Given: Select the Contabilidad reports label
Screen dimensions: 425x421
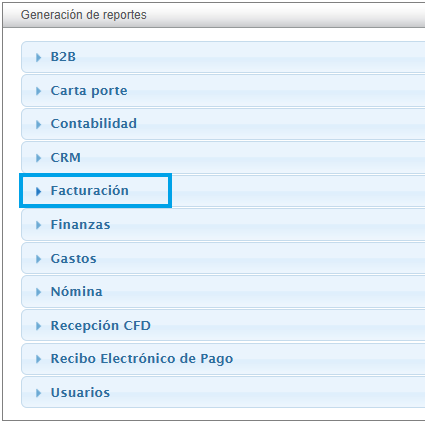Looking at the screenshot, I should [x=94, y=124].
